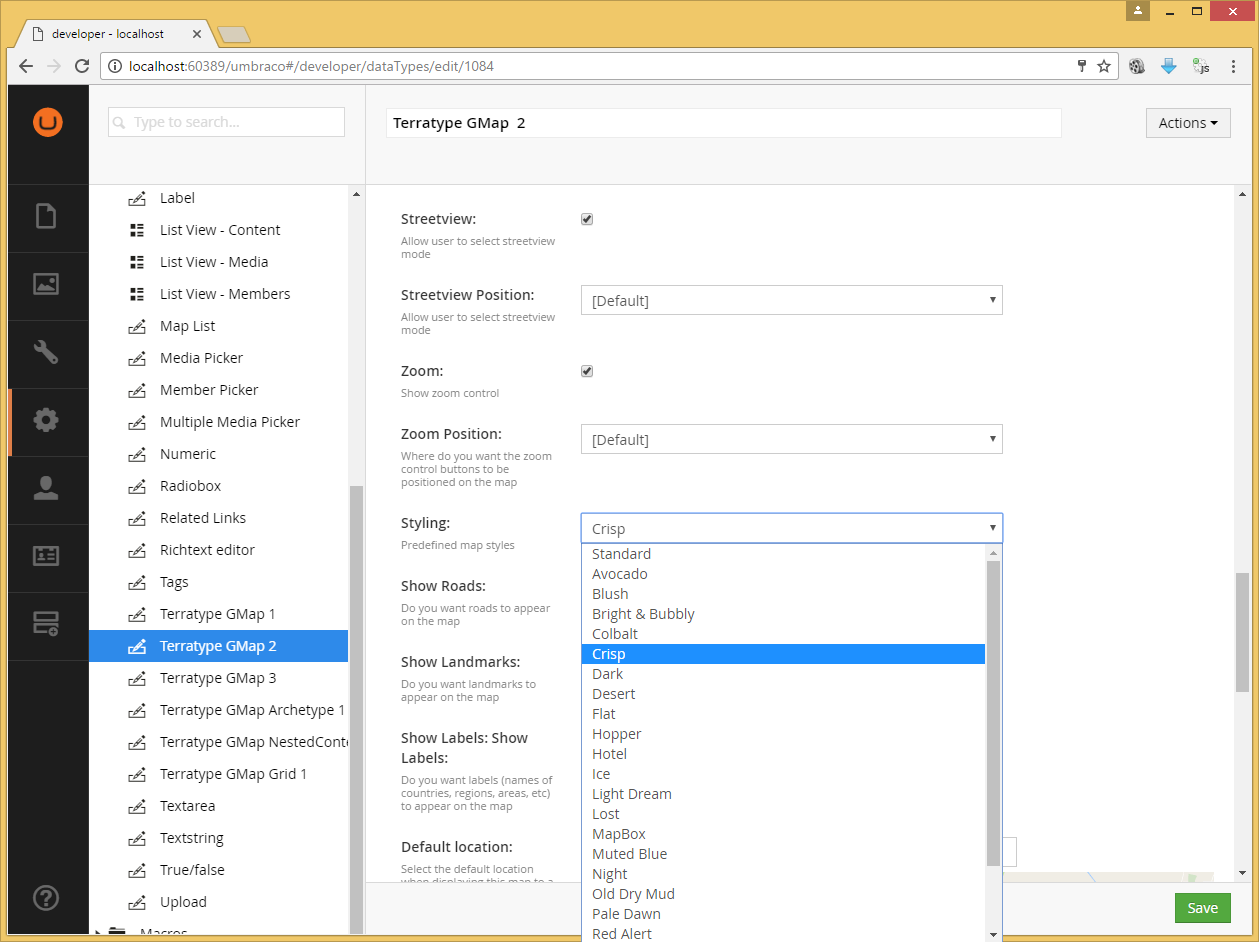The width and height of the screenshot is (1259, 942).
Task: Open the new browser tab button
Action: point(234,35)
